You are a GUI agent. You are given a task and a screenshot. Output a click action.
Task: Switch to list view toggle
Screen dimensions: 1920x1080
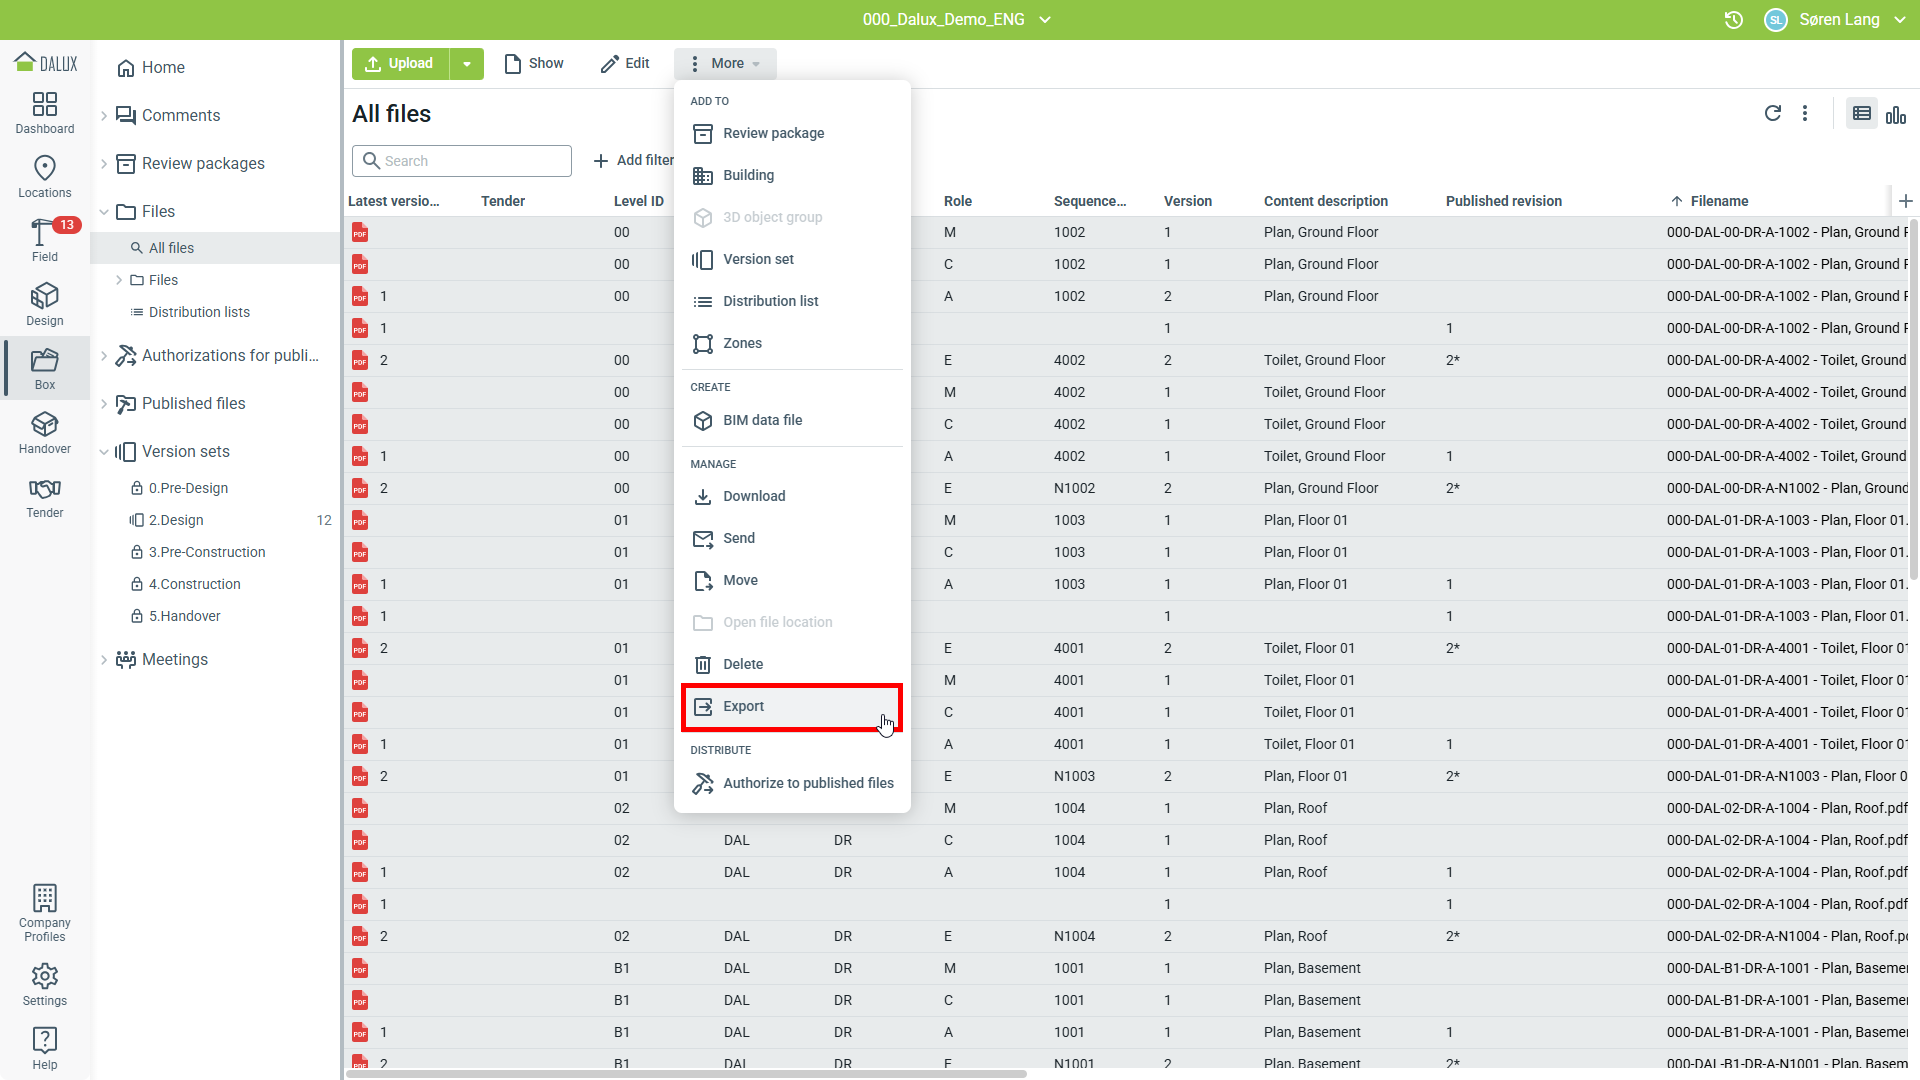pos(1861,114)
